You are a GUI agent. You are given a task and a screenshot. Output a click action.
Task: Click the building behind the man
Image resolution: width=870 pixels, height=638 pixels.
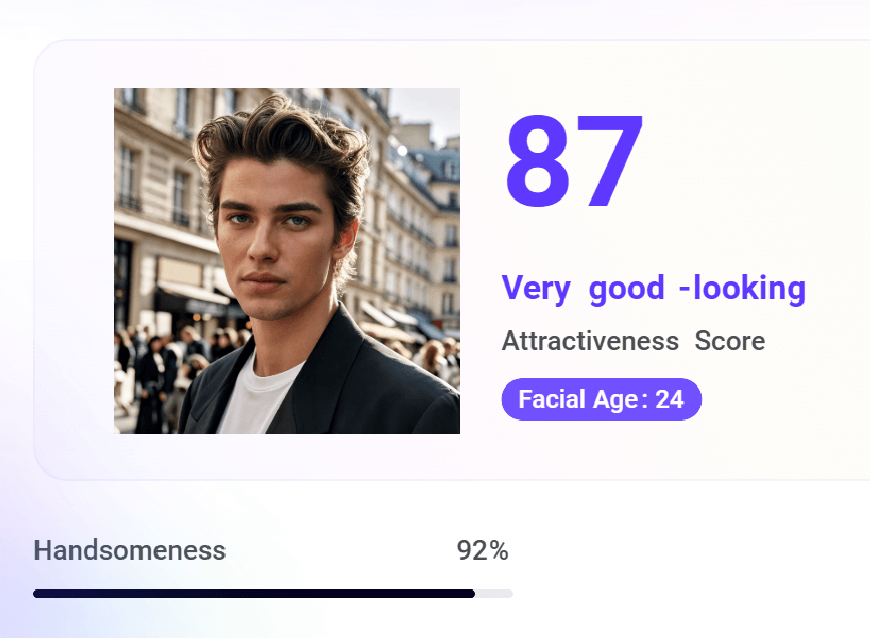pos(150,180)
